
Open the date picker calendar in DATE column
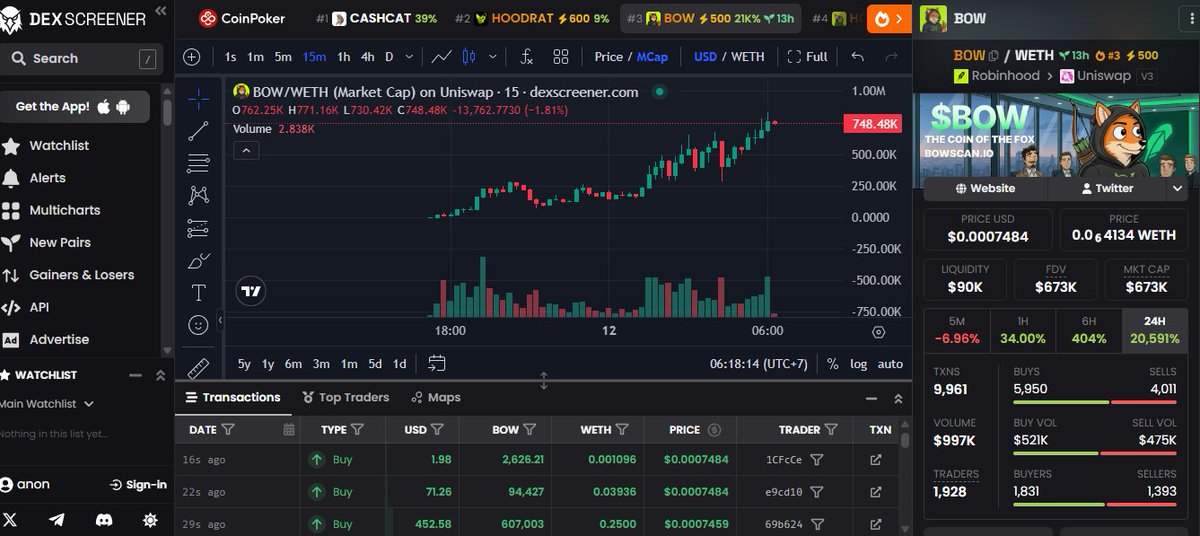click(289, 430)
